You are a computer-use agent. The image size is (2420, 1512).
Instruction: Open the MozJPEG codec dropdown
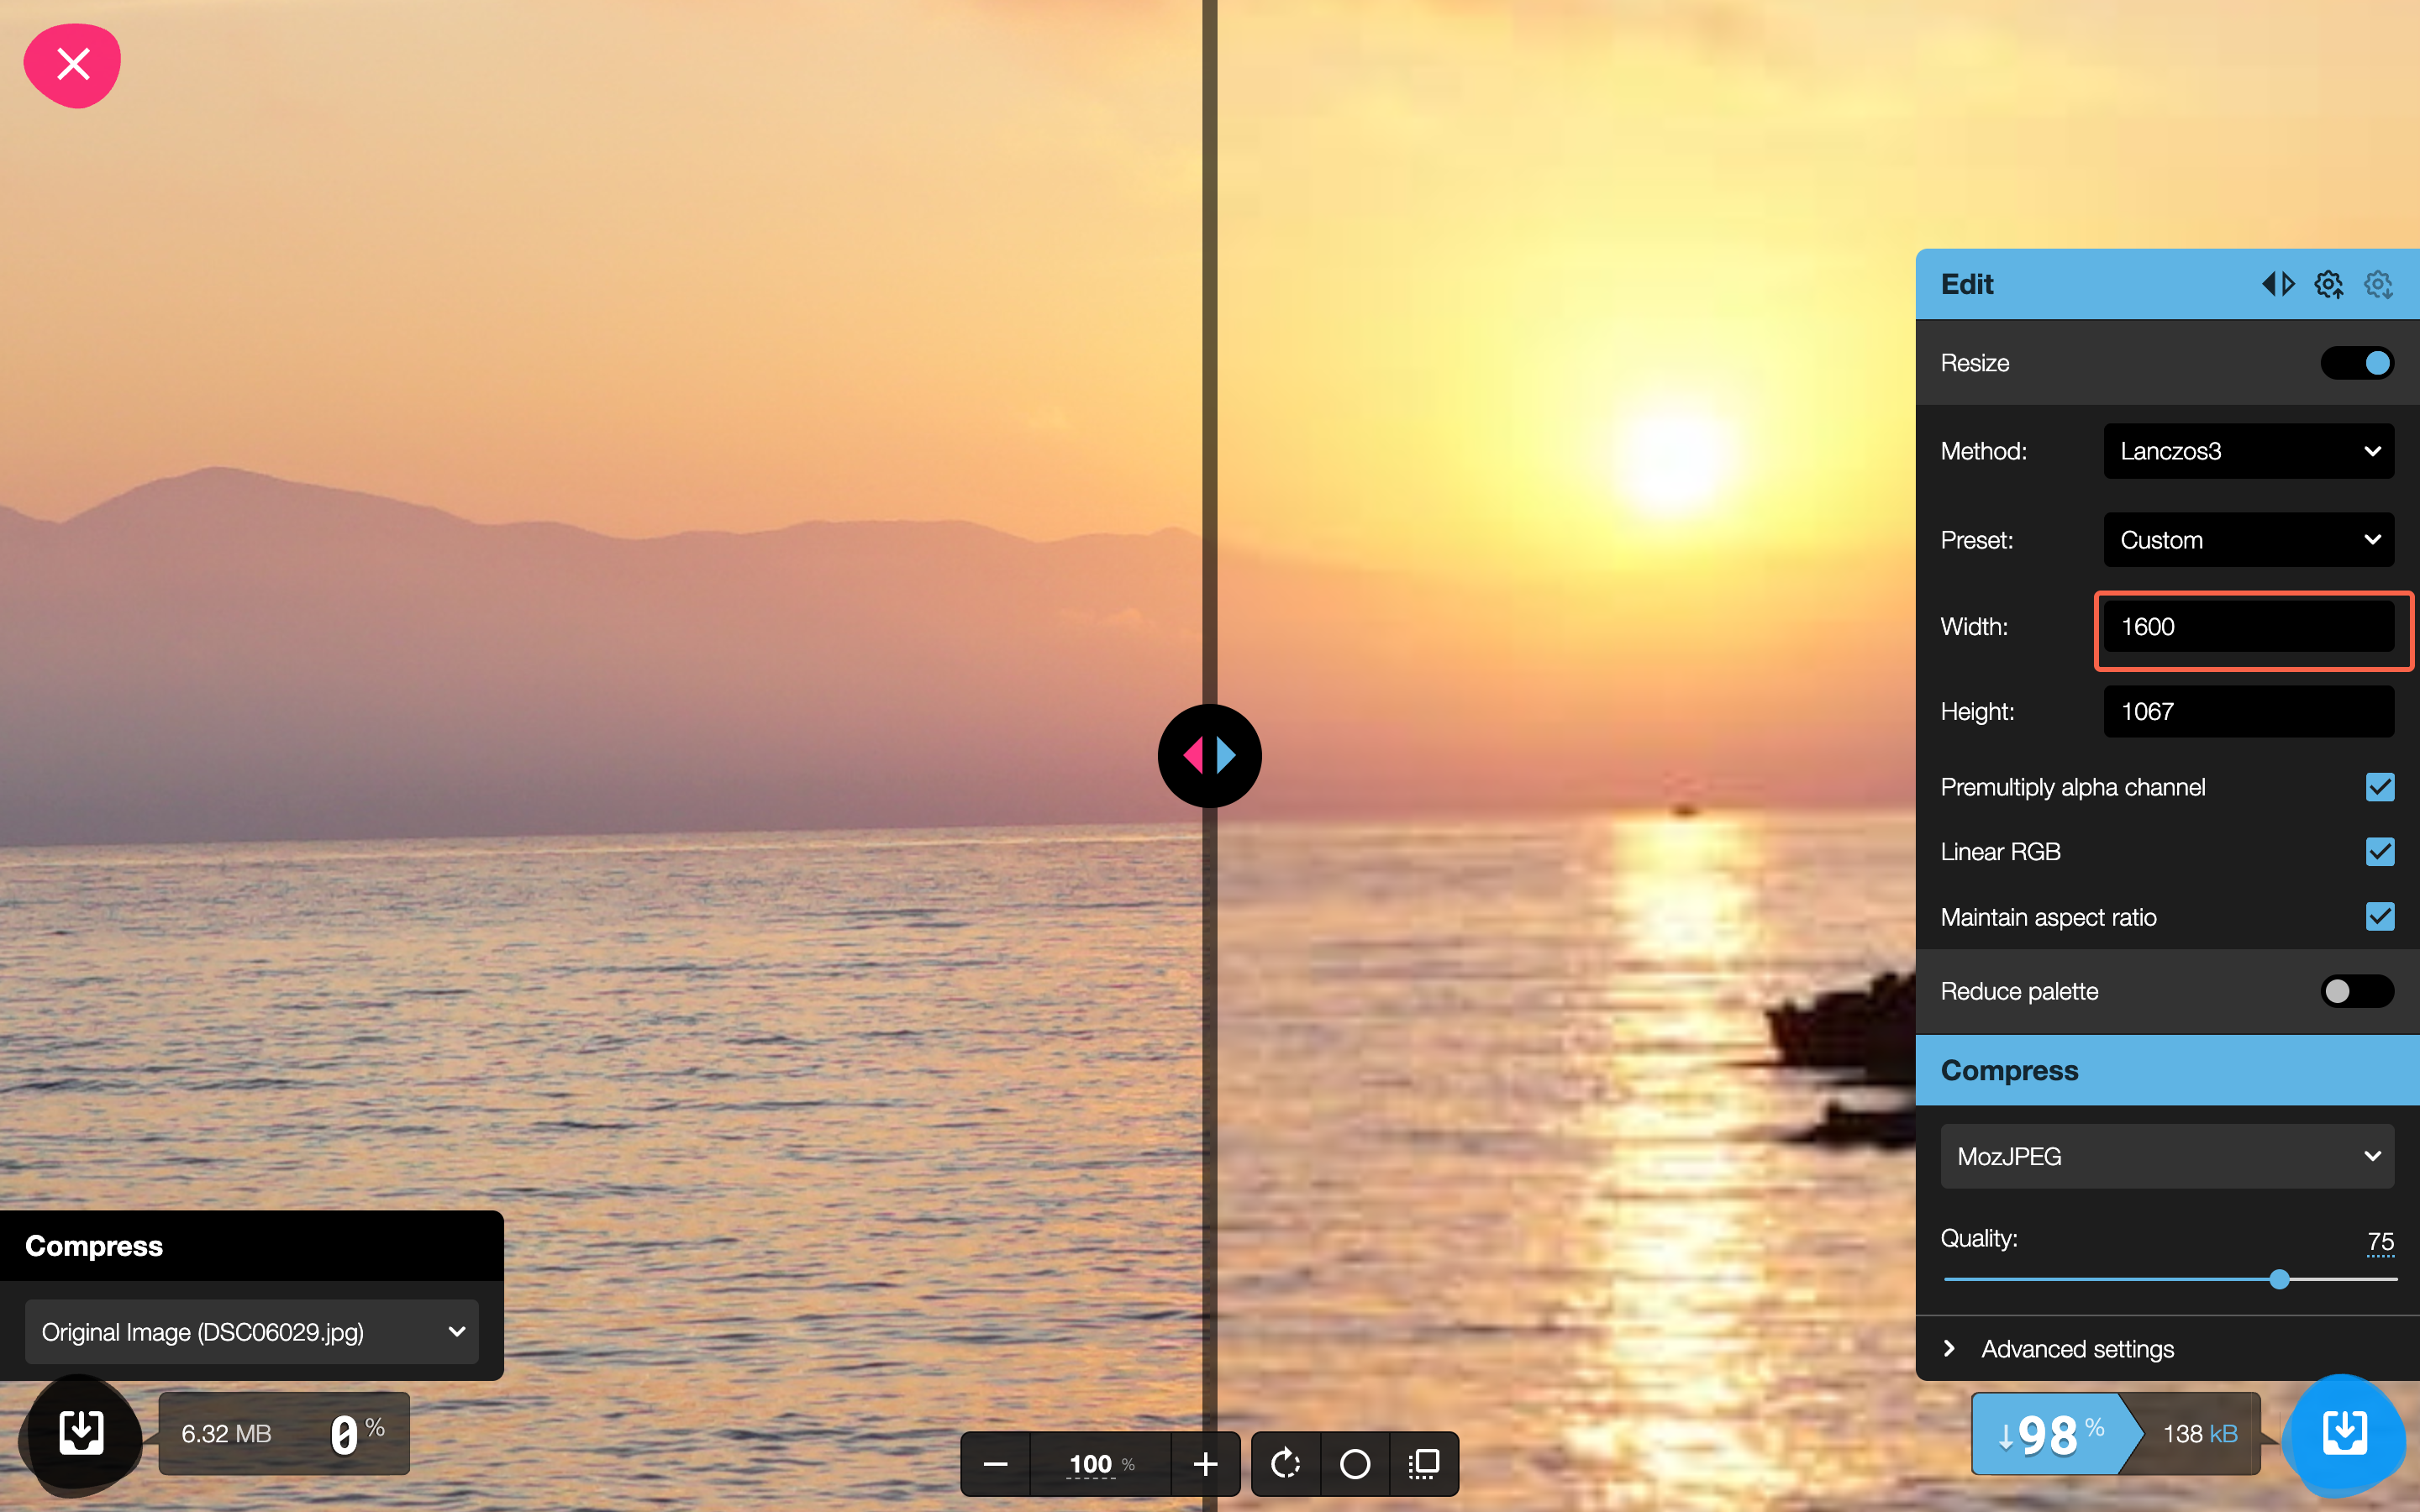coord(2167,1156)
